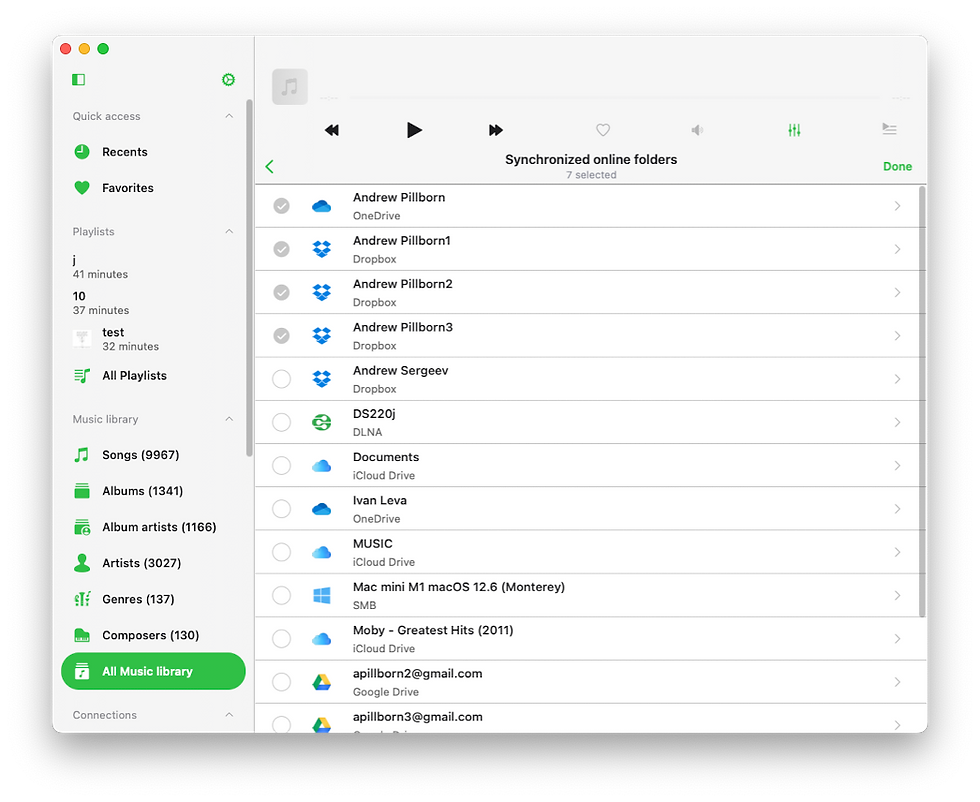This screenshot has width=980, height=802.
Task: Collapse the Playlists section
Action: pyautogui.click(x=229, y=231)
